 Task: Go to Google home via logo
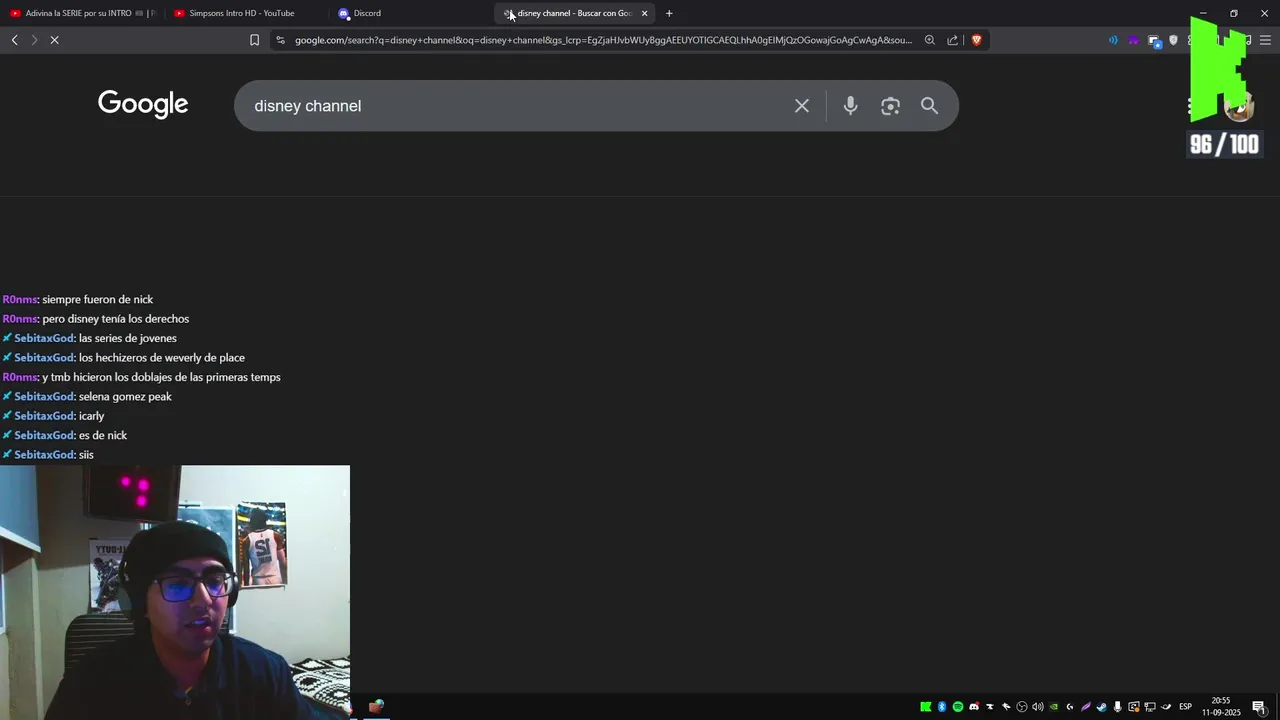(x=143, y=104)
